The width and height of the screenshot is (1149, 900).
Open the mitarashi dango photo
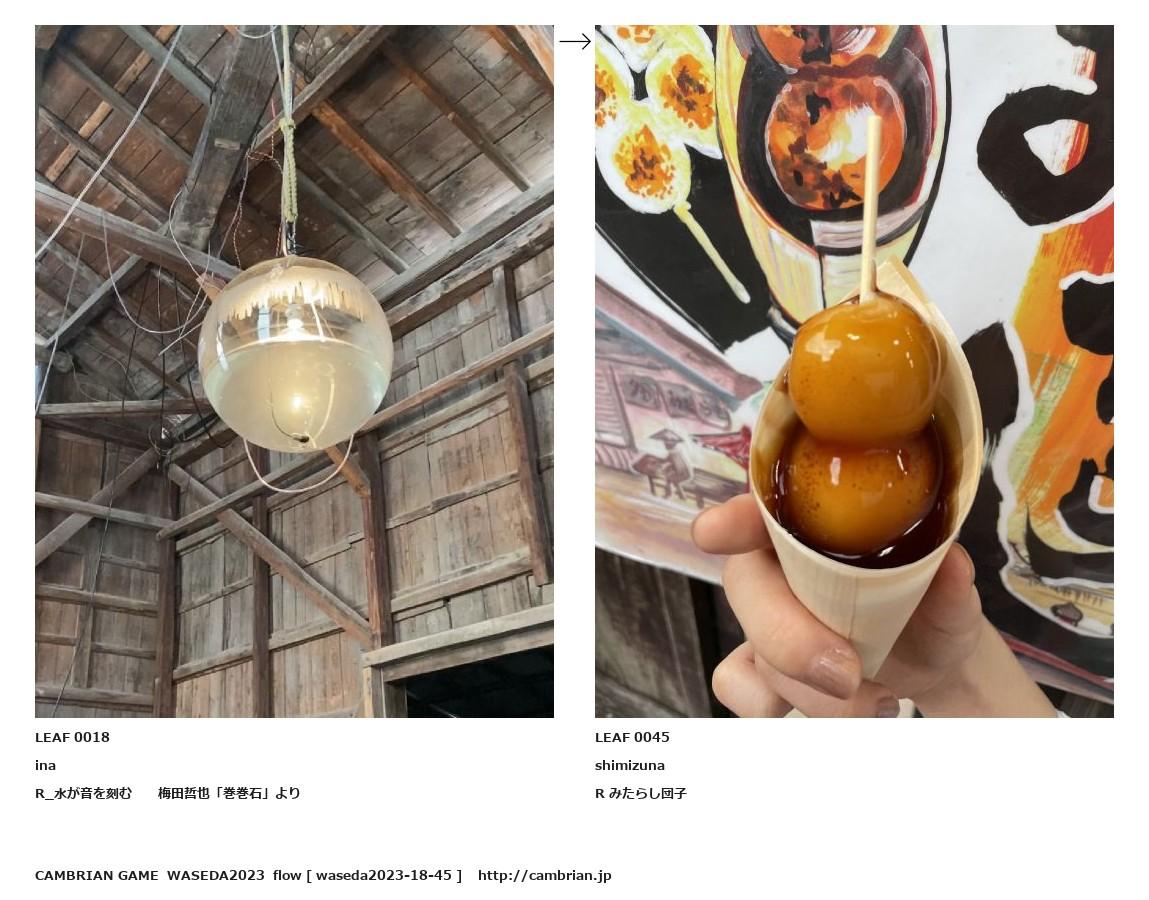(854, 371)
